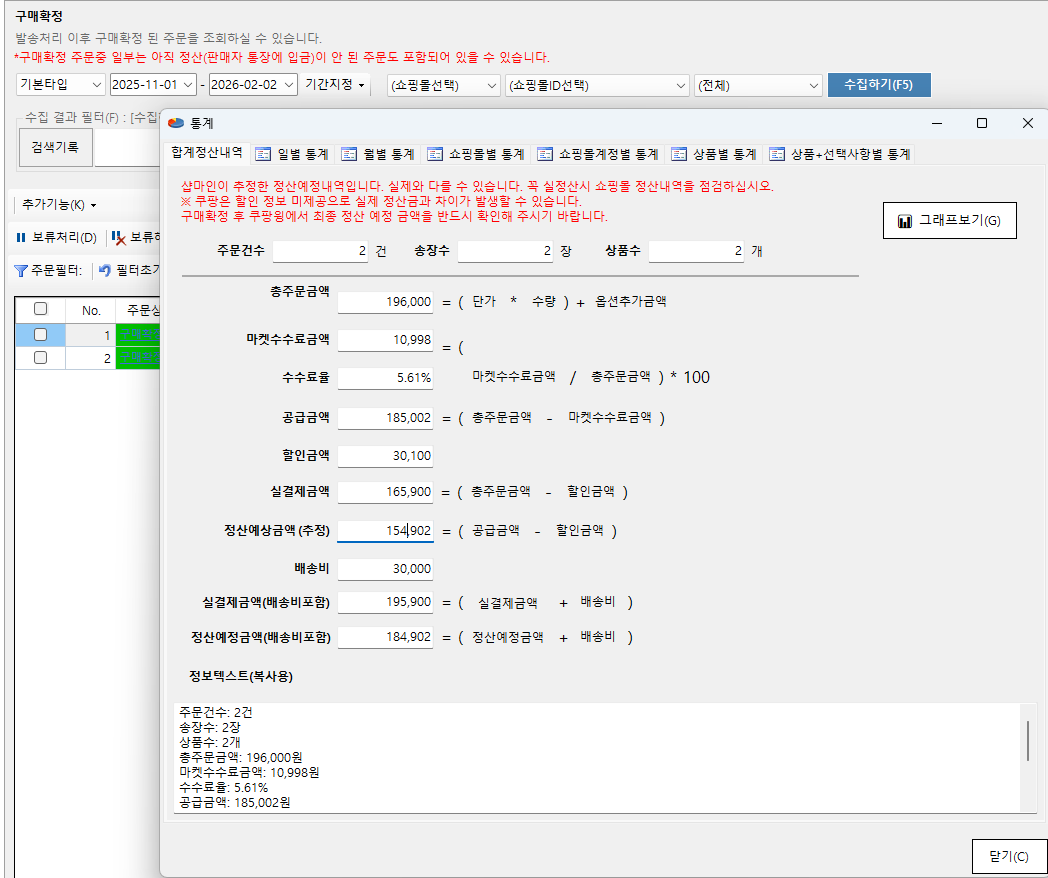Open the (쇼핑몰ID선택) combo box
The height and width of the screenshot is (878, 1048).
(597, 85)
